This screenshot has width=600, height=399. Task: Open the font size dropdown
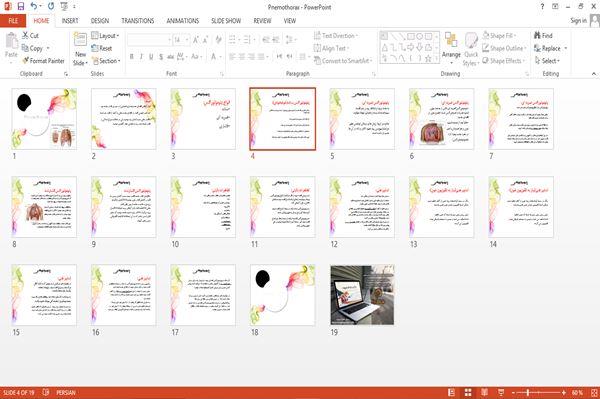click(187, 40)
